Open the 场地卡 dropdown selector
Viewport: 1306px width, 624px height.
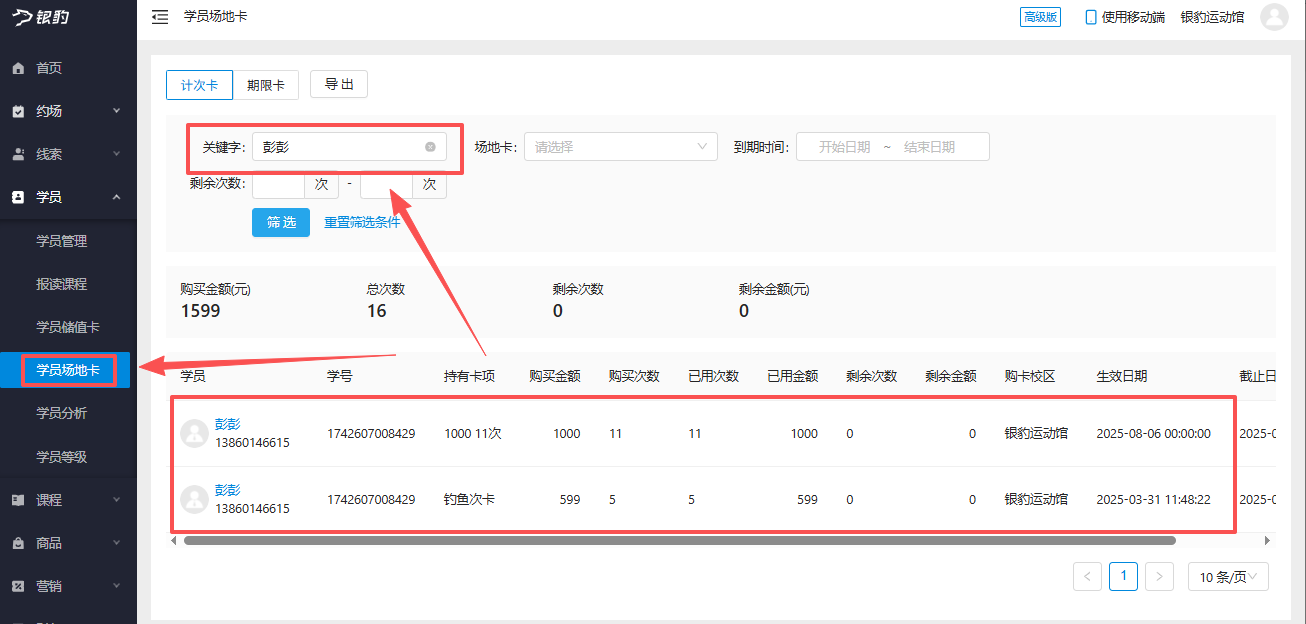(620, 147)
